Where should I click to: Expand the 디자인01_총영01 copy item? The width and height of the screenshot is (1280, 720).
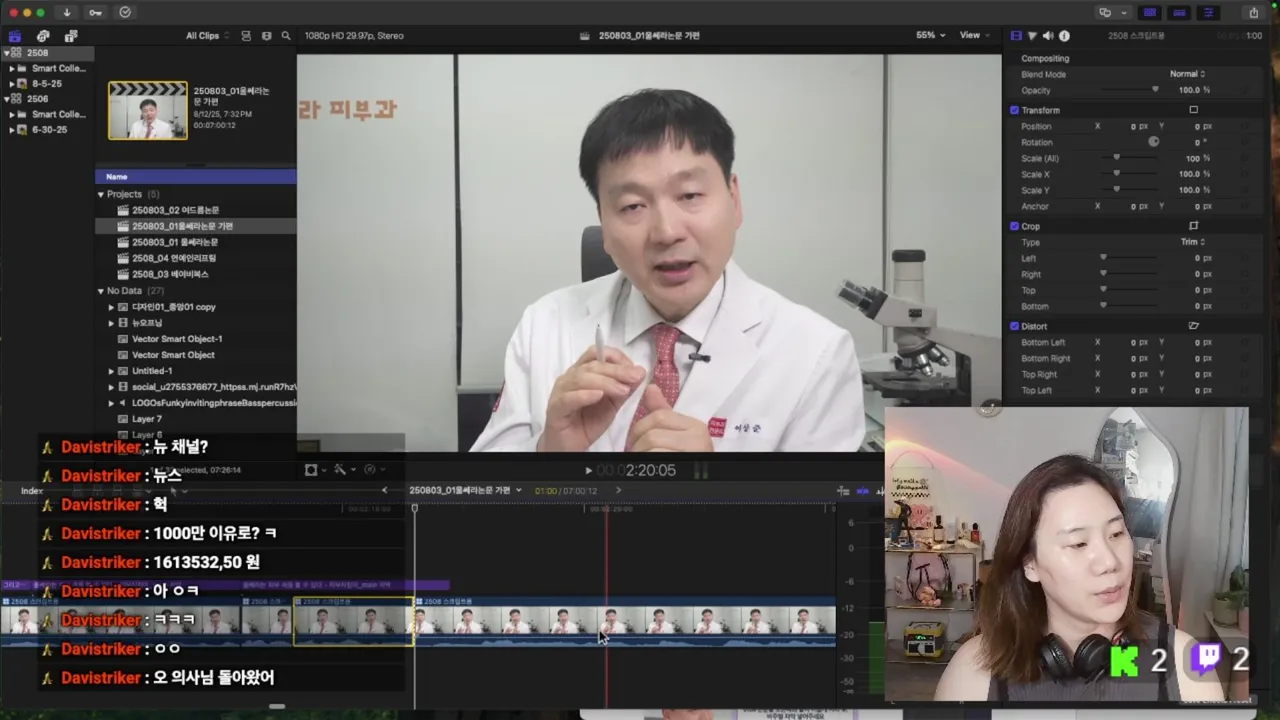click(111, 307)
